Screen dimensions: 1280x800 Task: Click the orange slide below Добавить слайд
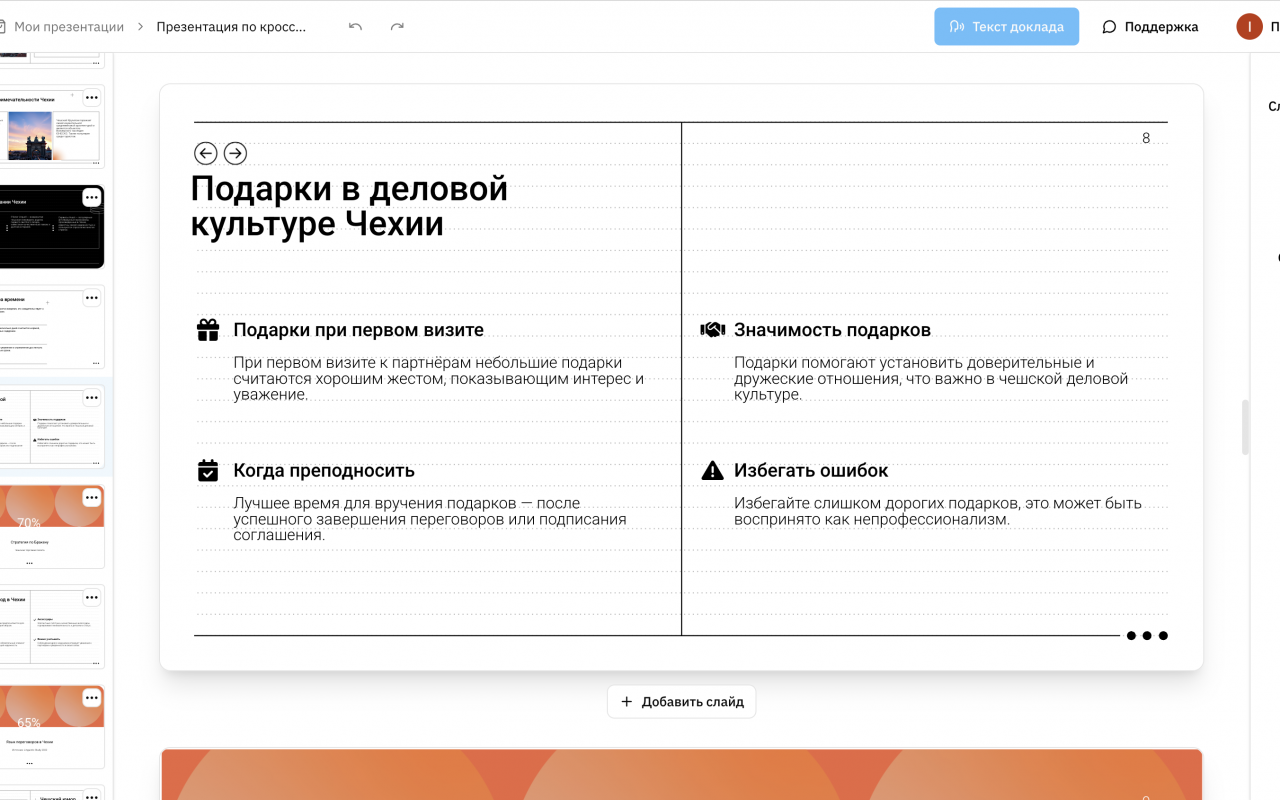pyautogui.click(x=682, y=774)
